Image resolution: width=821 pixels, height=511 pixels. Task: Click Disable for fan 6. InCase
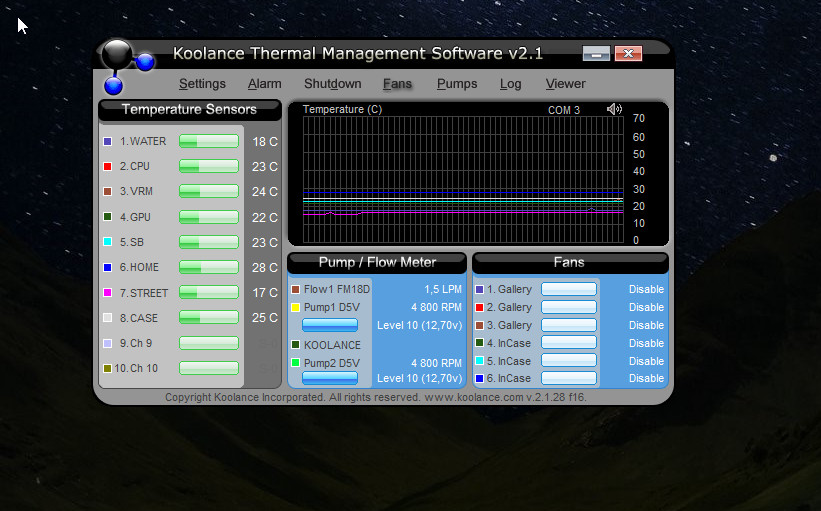pyautogui.click(x=646, y=378)
